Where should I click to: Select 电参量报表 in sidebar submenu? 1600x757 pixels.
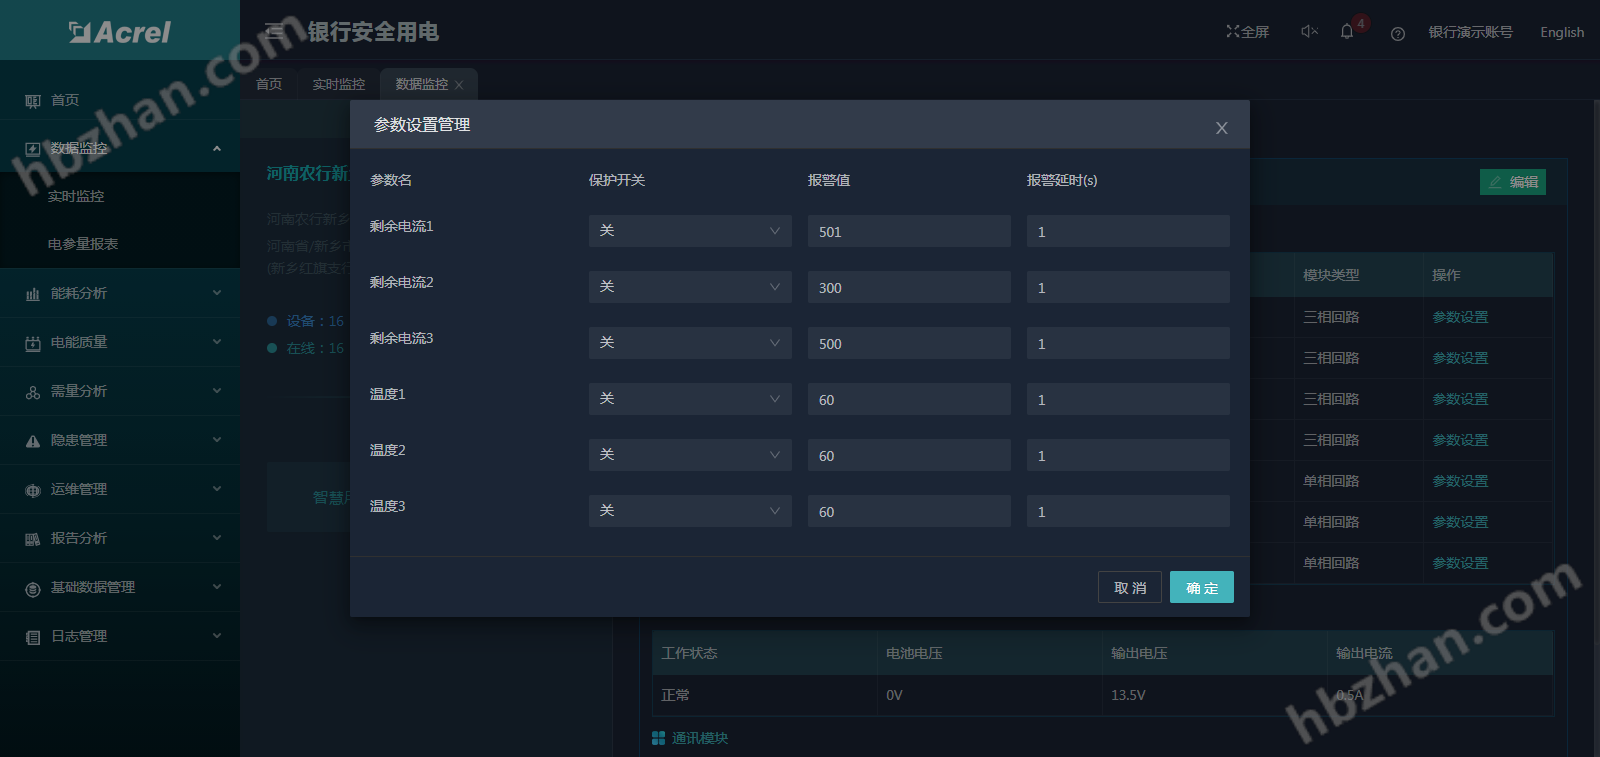pyautogui.click(x=83, y=244)
